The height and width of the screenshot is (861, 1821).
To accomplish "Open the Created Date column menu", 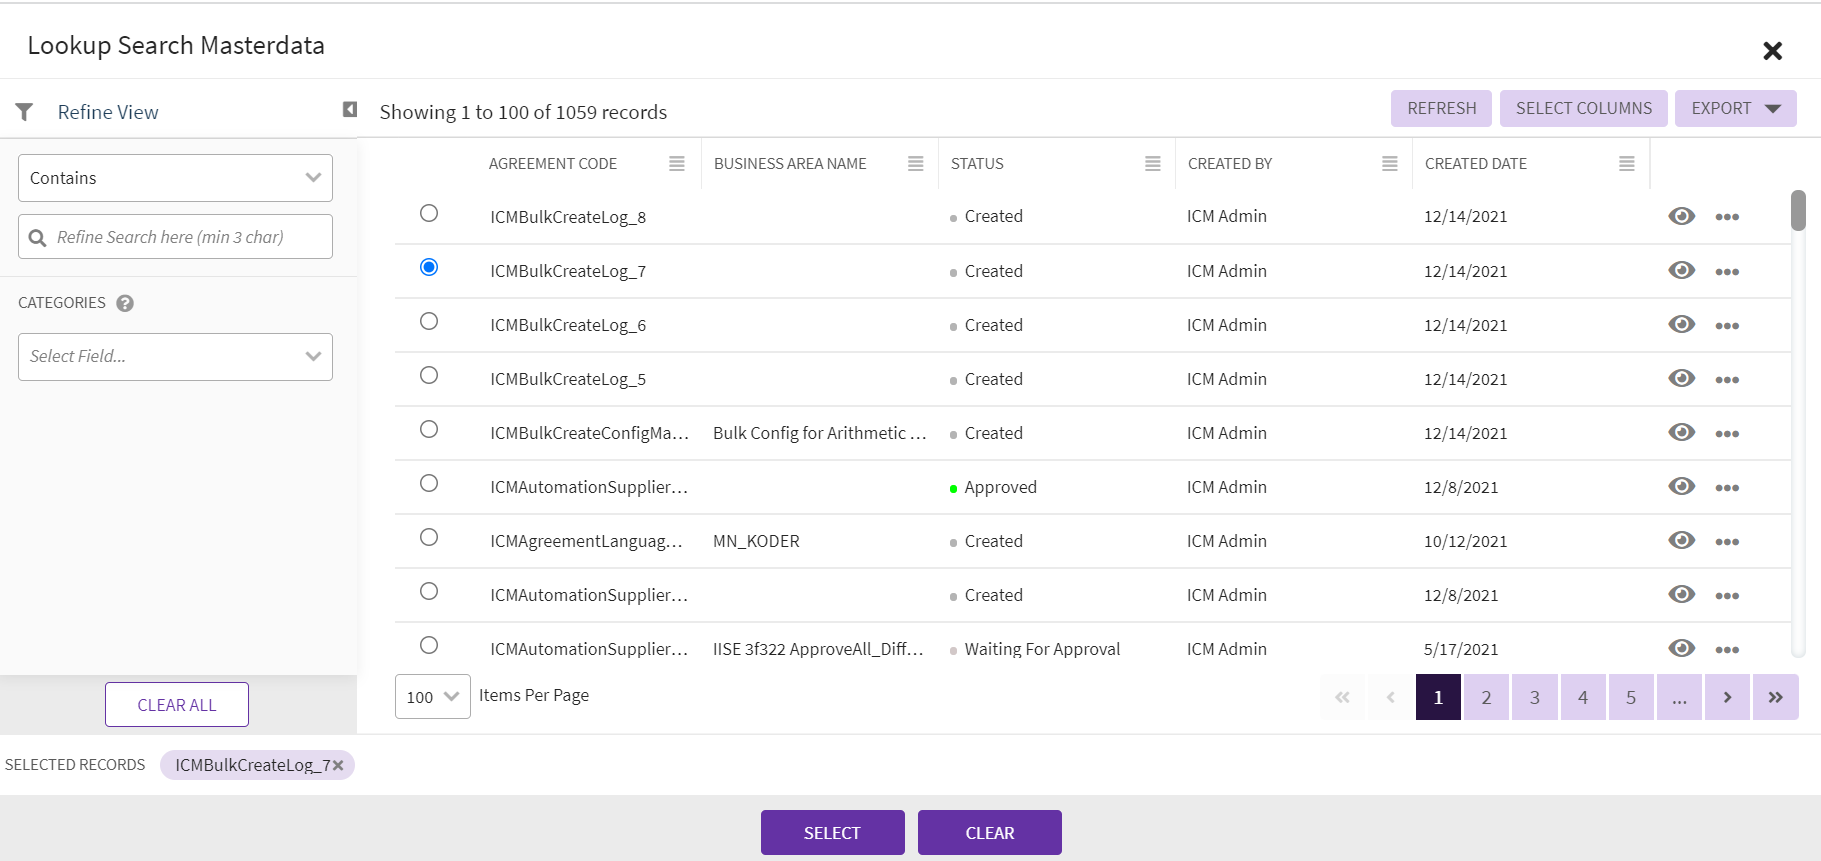I will coord(1626,164).
